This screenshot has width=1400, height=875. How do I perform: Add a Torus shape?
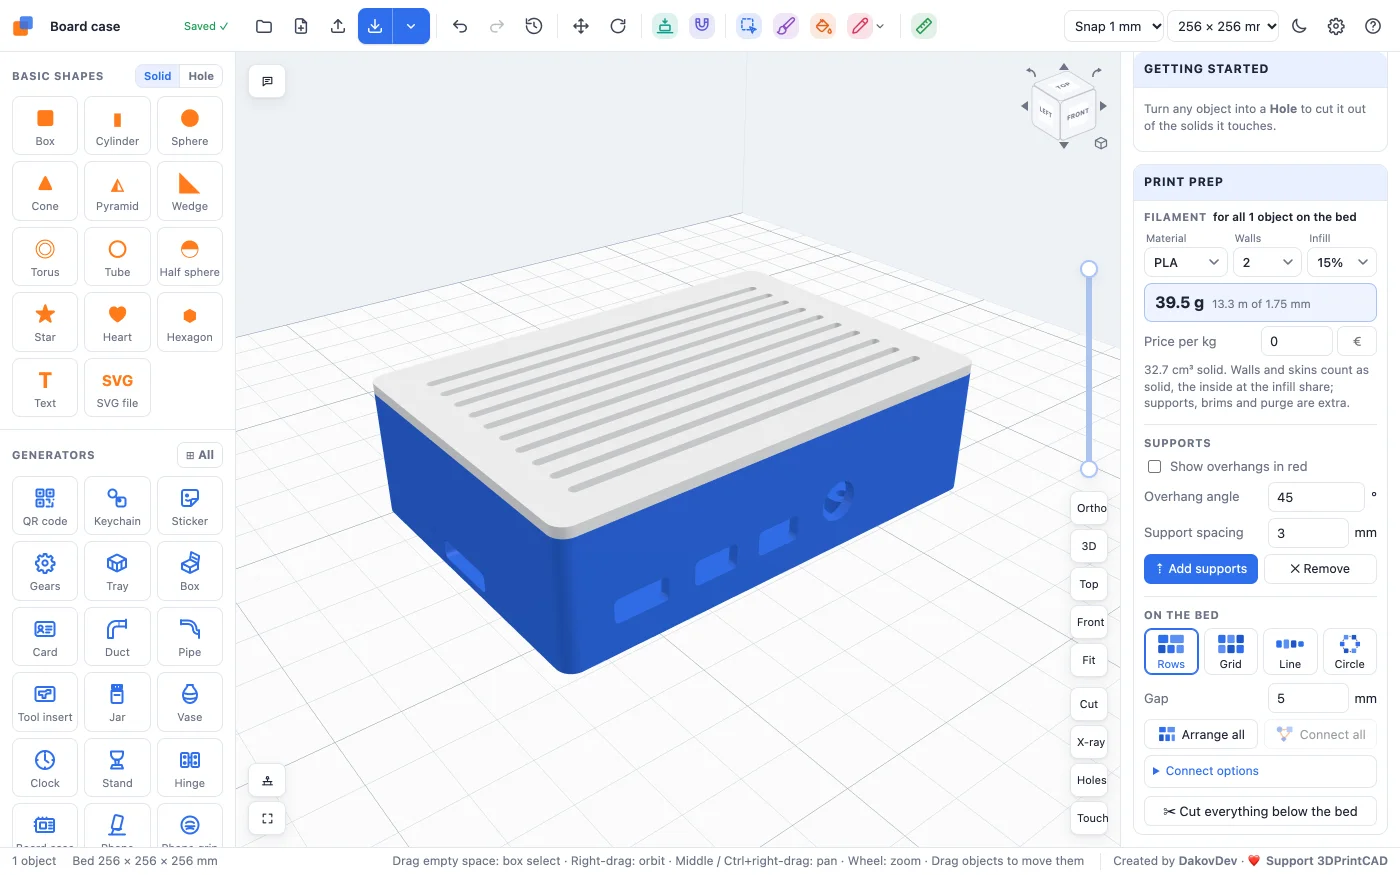click(45, 257)
